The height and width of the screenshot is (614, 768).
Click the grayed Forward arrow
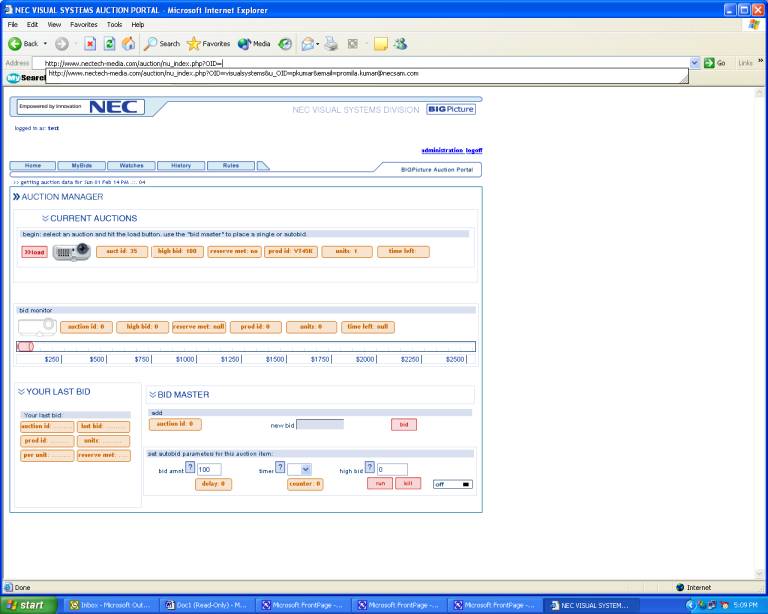61,44
